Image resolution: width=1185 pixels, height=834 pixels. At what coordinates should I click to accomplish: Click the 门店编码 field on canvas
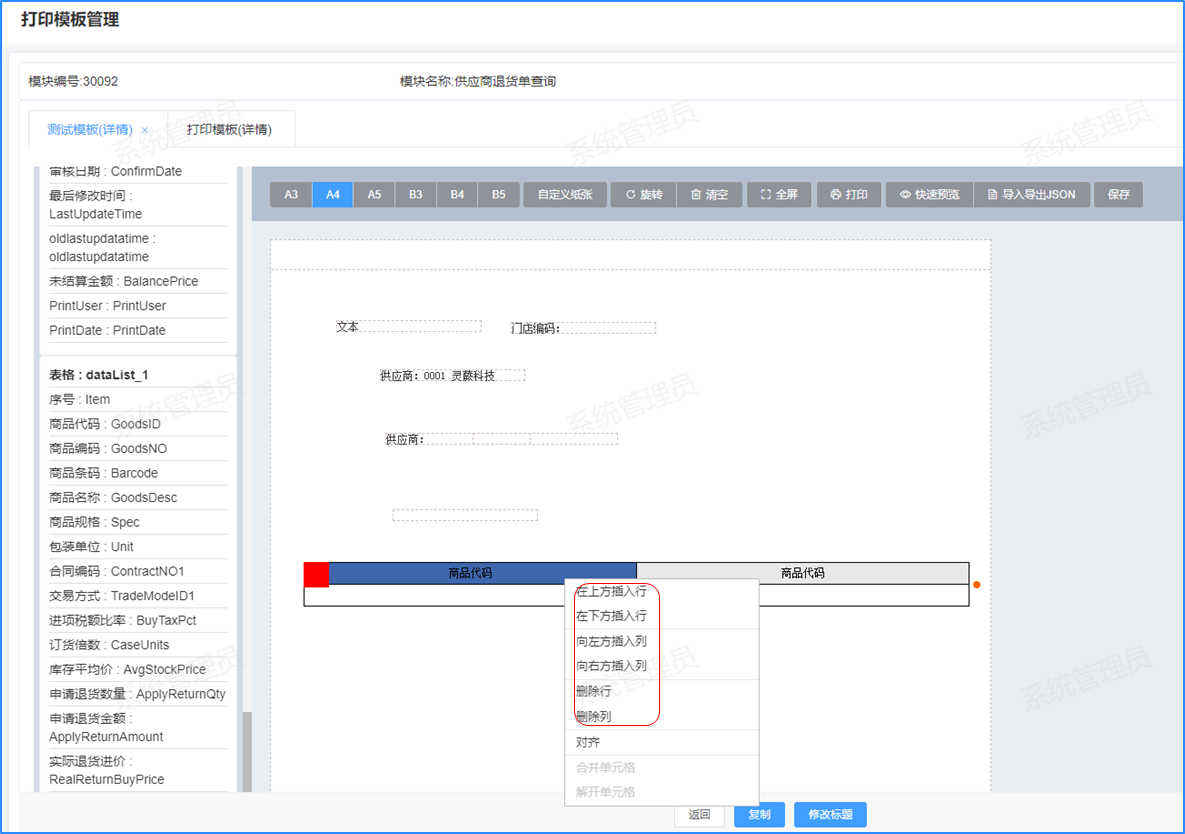583,328
